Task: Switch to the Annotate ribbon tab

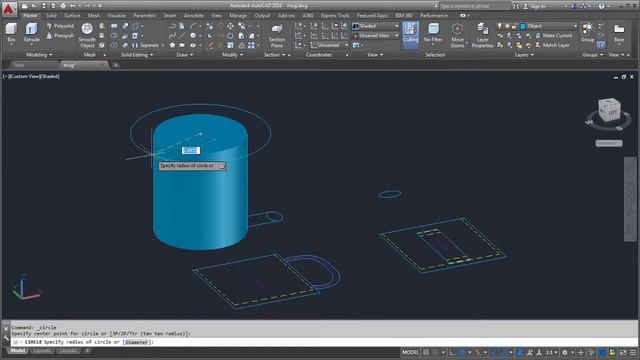Action: coord(193,16)
